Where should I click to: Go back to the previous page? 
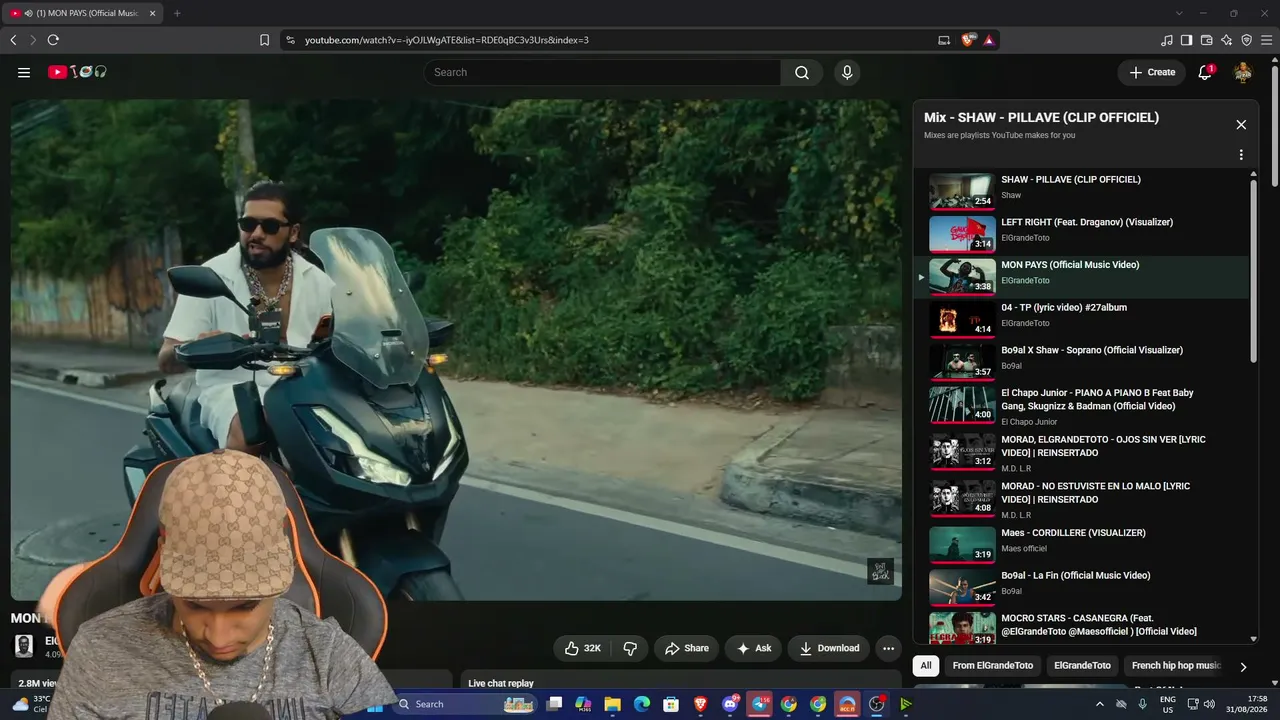point(13,40)
